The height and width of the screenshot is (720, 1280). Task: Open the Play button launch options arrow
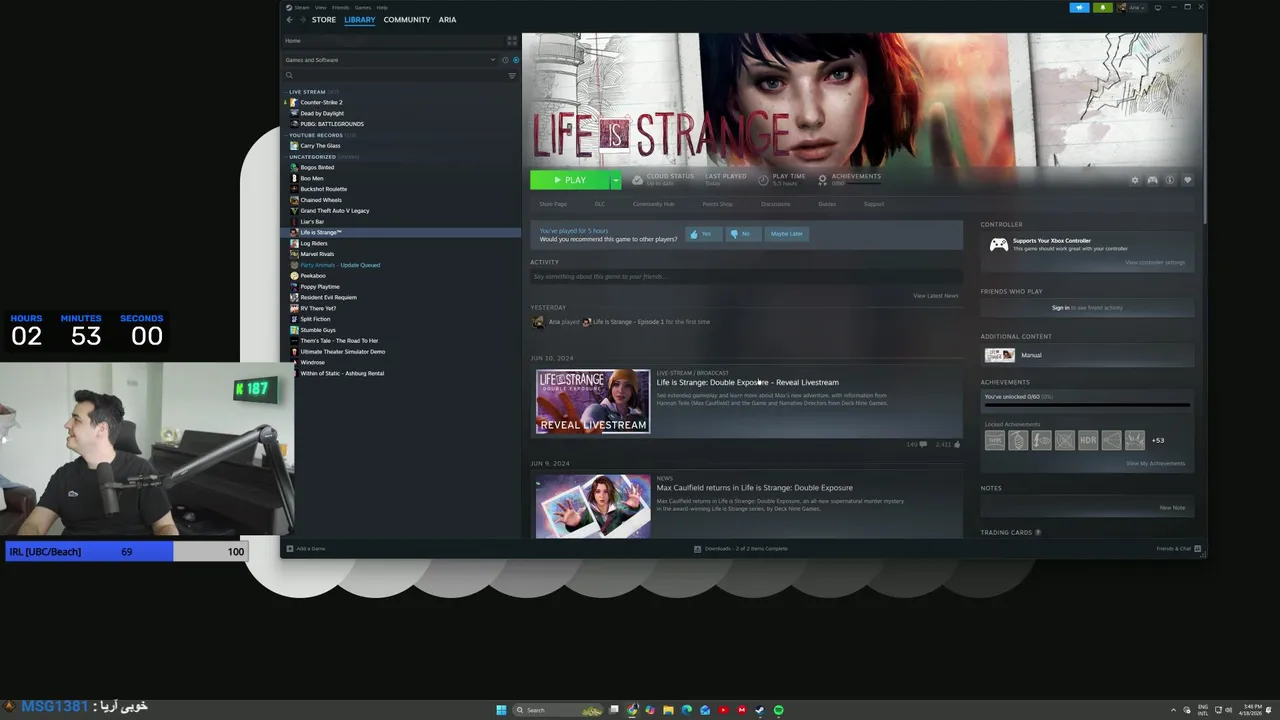coord(615,180)
